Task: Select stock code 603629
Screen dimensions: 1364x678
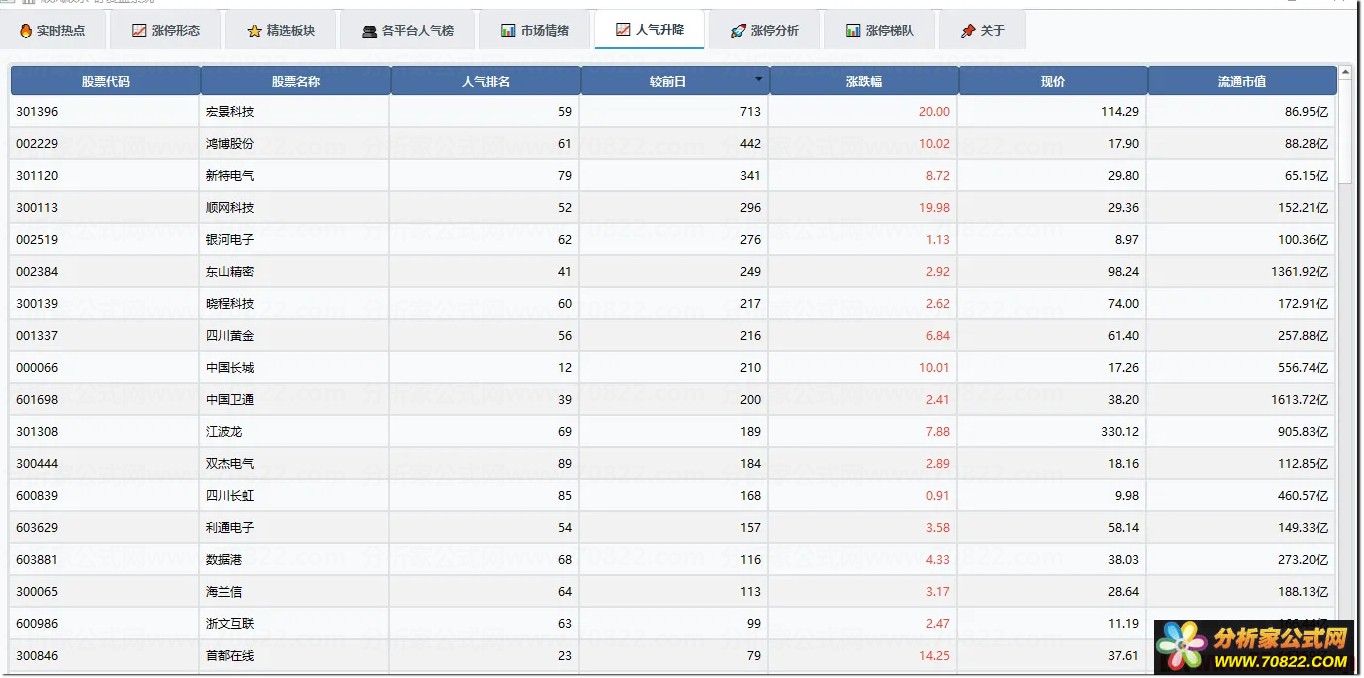Action: 37,528
